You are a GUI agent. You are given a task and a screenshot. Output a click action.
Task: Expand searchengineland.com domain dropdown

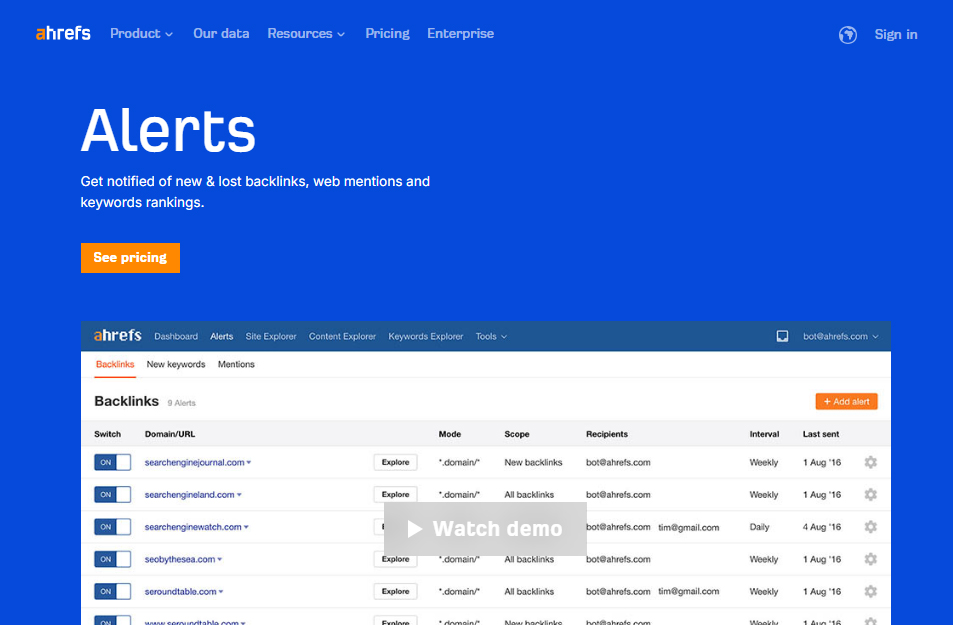click(x=239, y=495)
